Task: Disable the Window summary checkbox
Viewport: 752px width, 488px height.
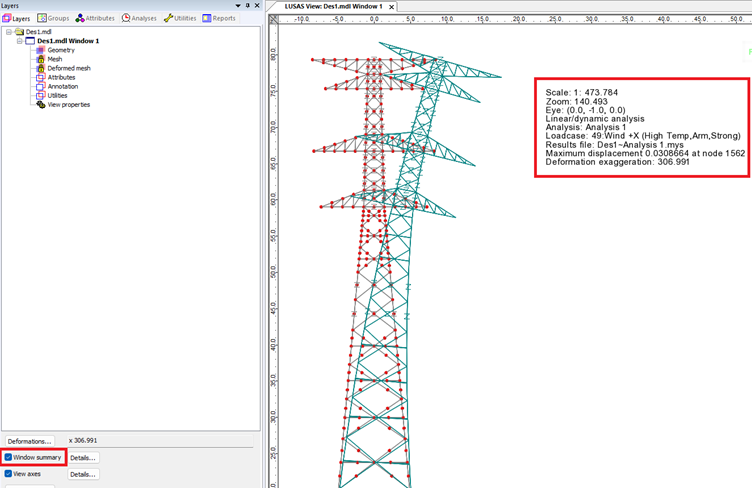Action: pos(9,458)
